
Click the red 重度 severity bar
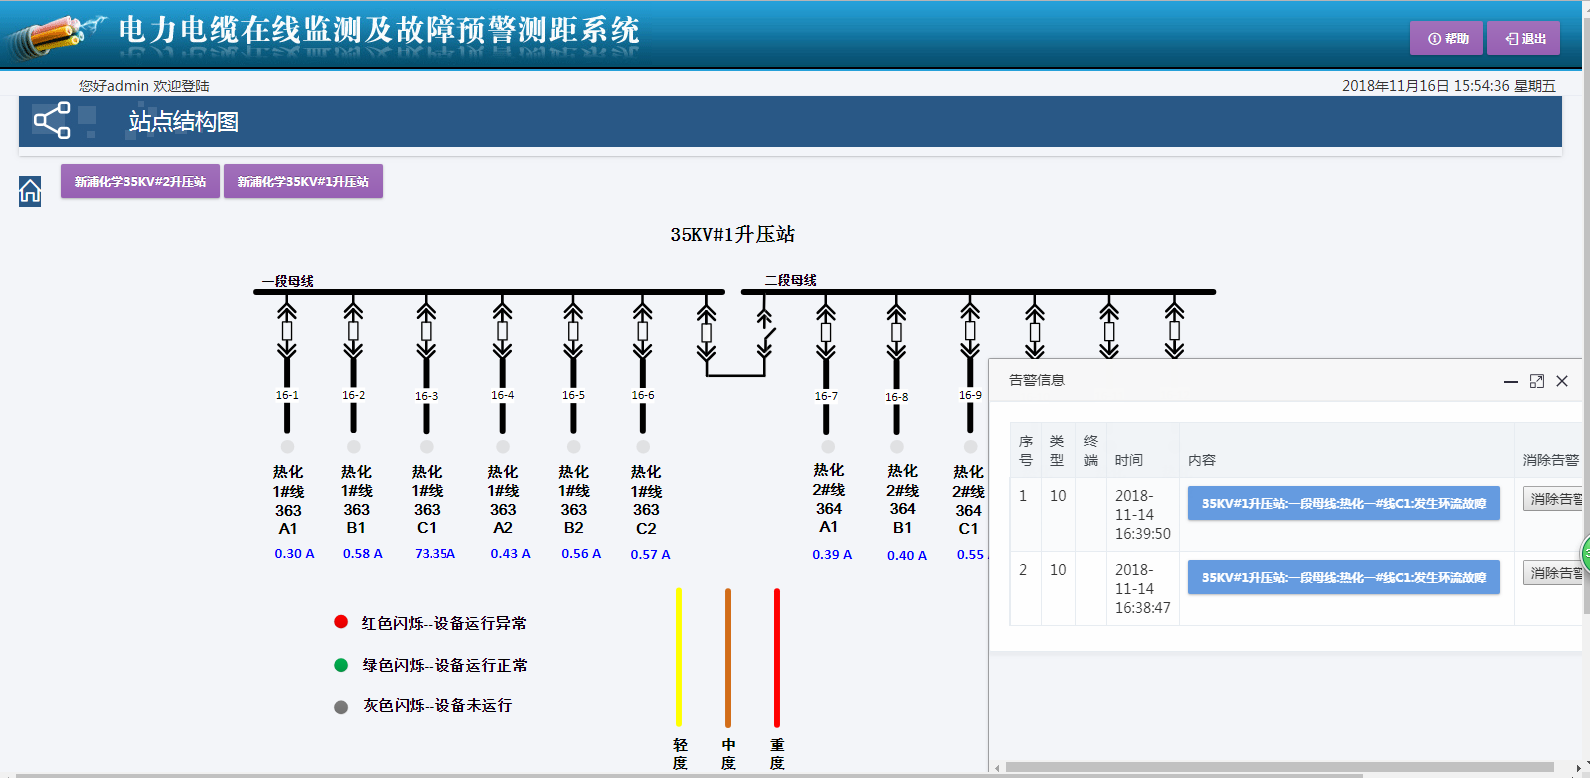point(777,657)
